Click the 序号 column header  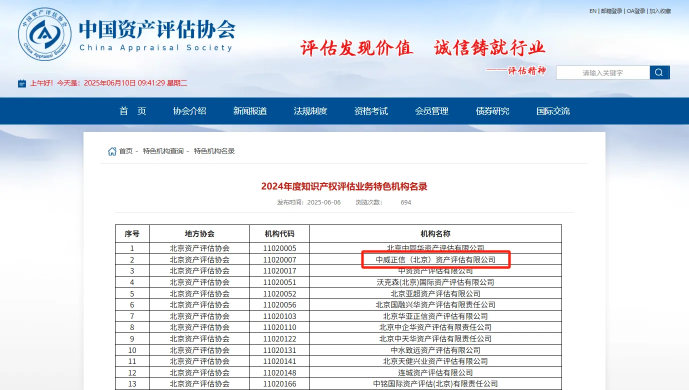[x=132, y=234]
